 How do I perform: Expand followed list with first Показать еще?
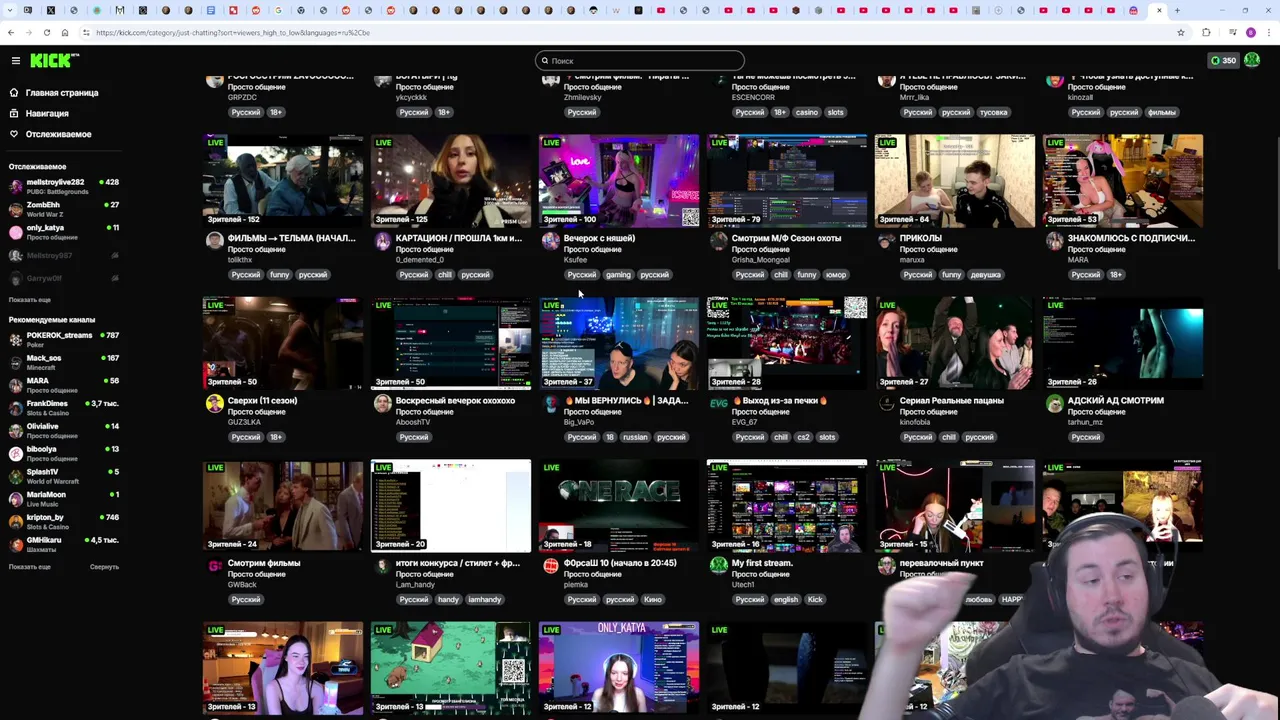tap(30, 300)
